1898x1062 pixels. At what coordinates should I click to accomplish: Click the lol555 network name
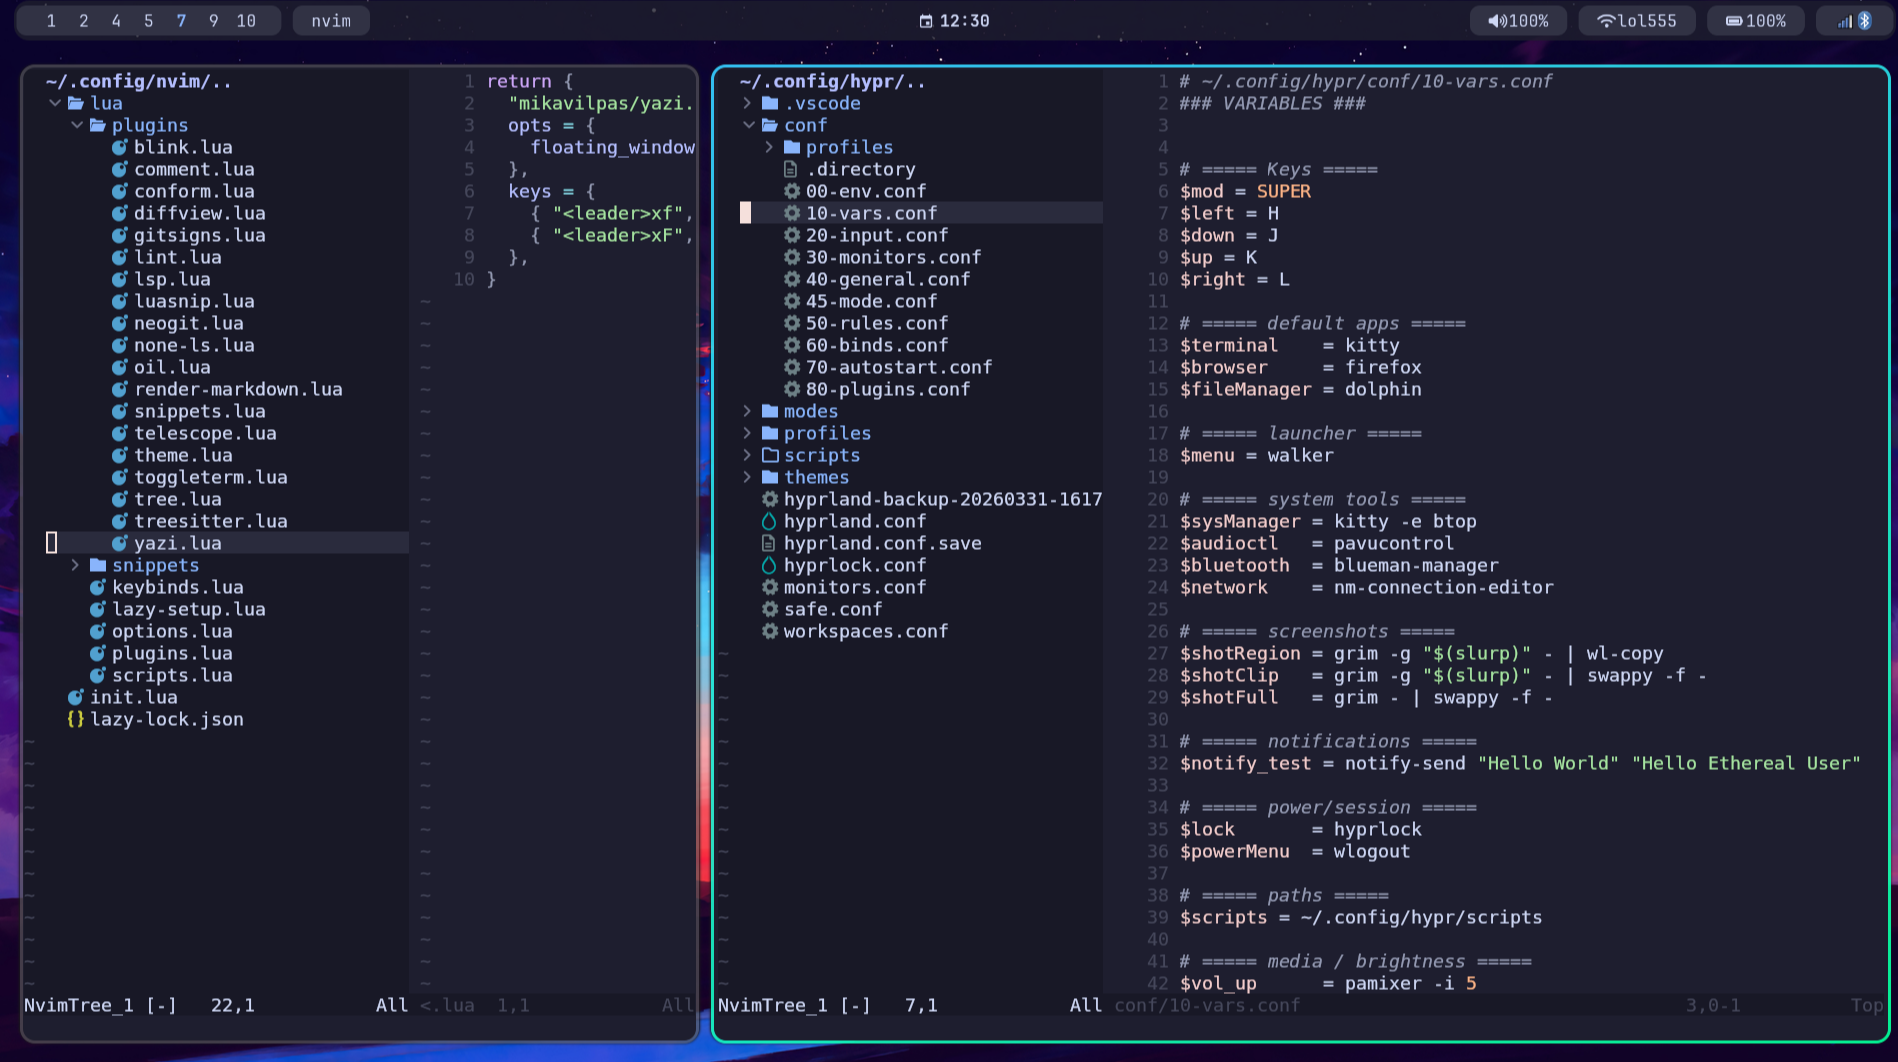pyautogui.click(x=1648, y=21)
